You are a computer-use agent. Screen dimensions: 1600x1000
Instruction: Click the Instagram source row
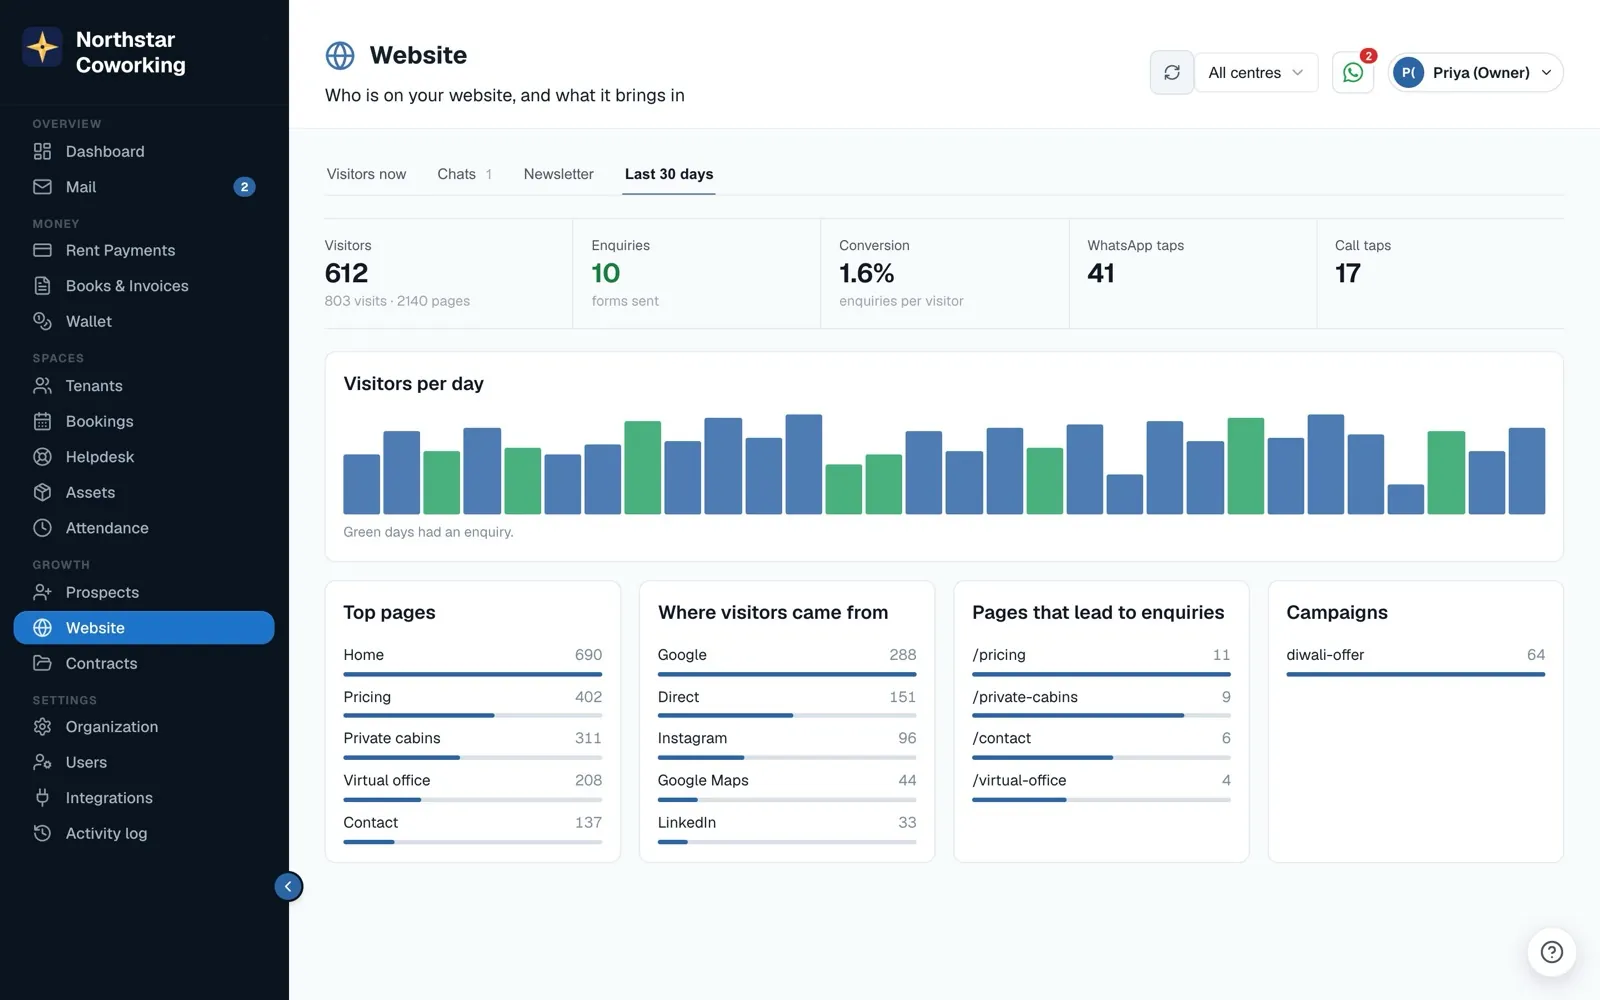pos(787,744)
